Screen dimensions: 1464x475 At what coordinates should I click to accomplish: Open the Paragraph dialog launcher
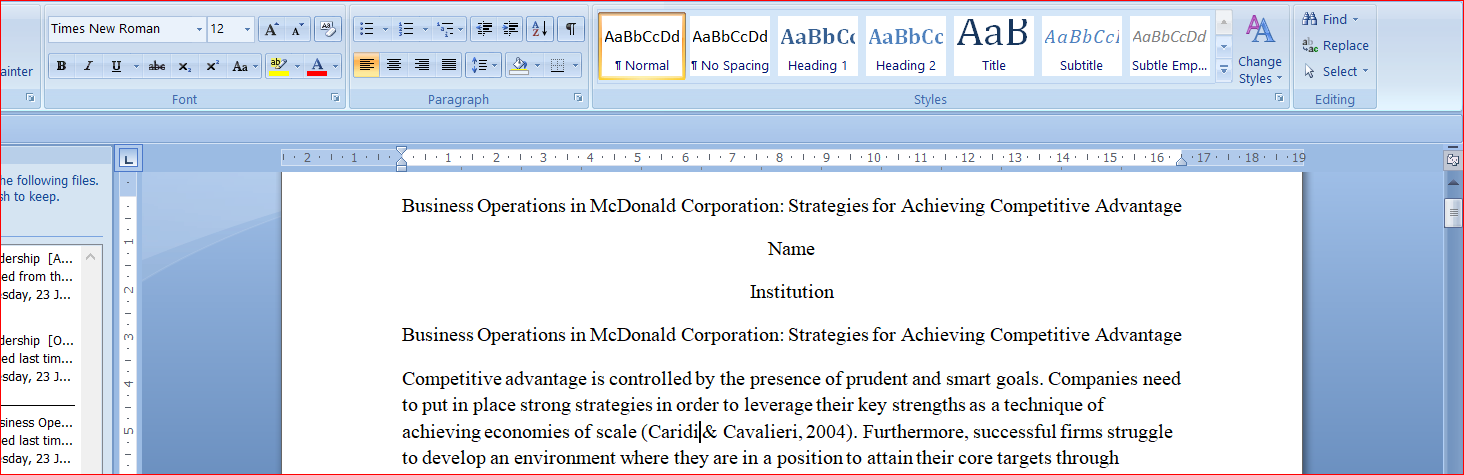click(578, 98)
